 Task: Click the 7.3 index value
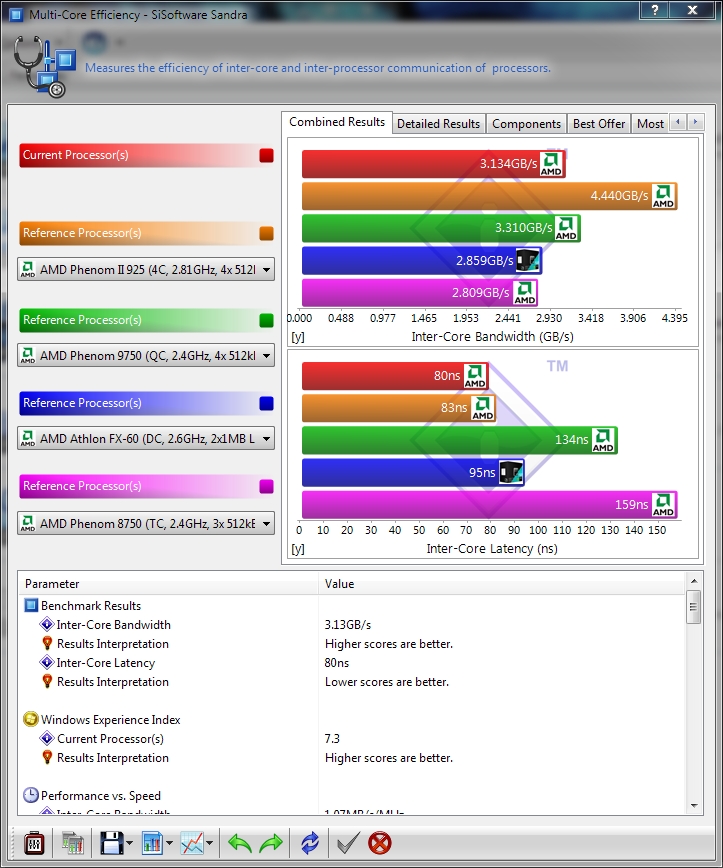(x=332, y=738)
